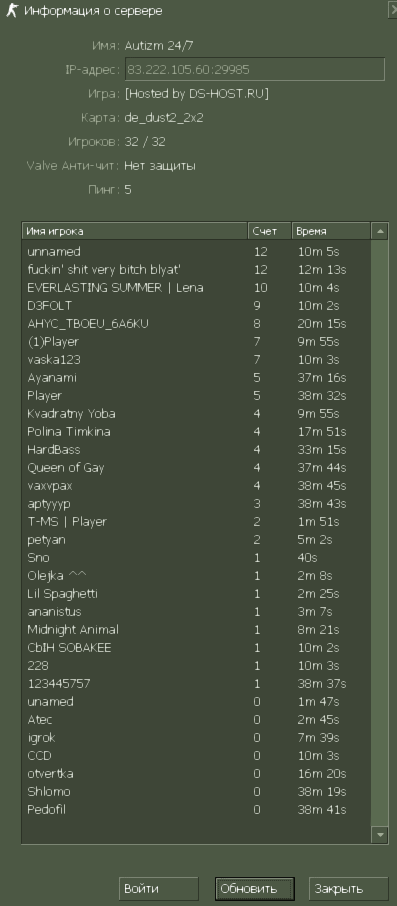
Task: Click the Войти button
Action: click(x=158, y=889)
